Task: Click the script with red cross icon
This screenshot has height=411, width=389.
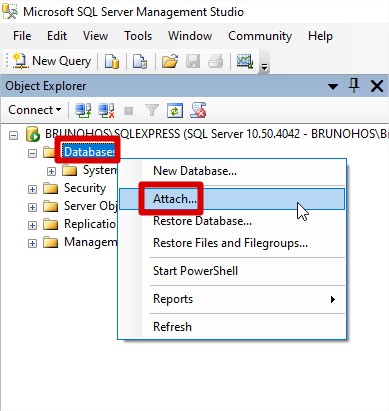Action: pos(198,110)
